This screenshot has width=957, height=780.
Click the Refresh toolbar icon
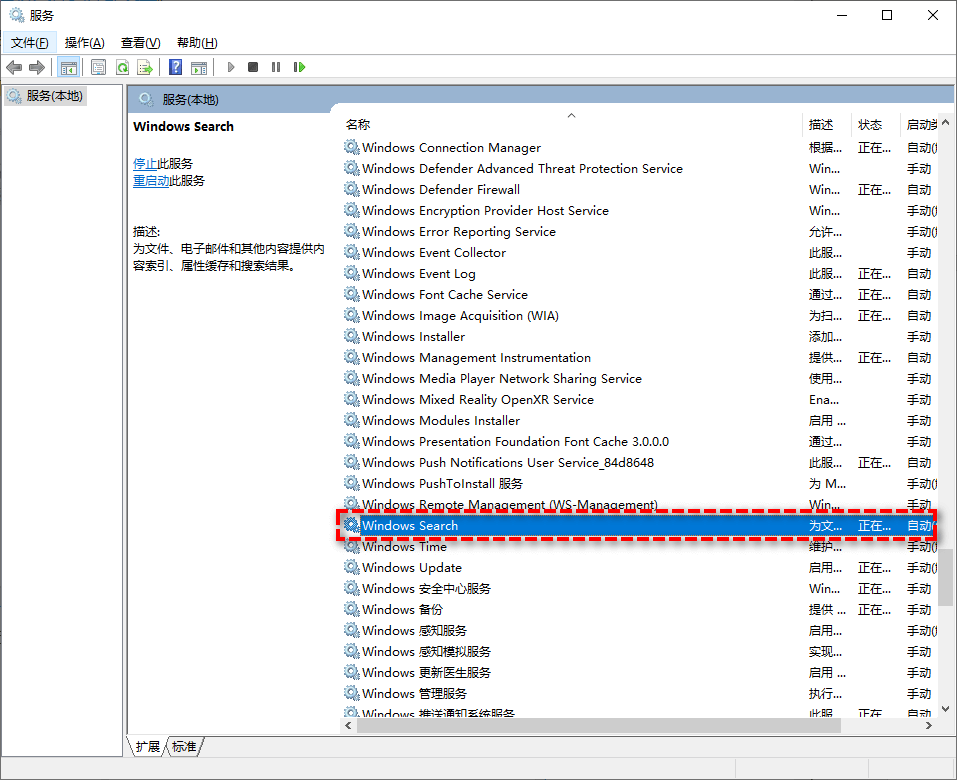tap(122, 67)
